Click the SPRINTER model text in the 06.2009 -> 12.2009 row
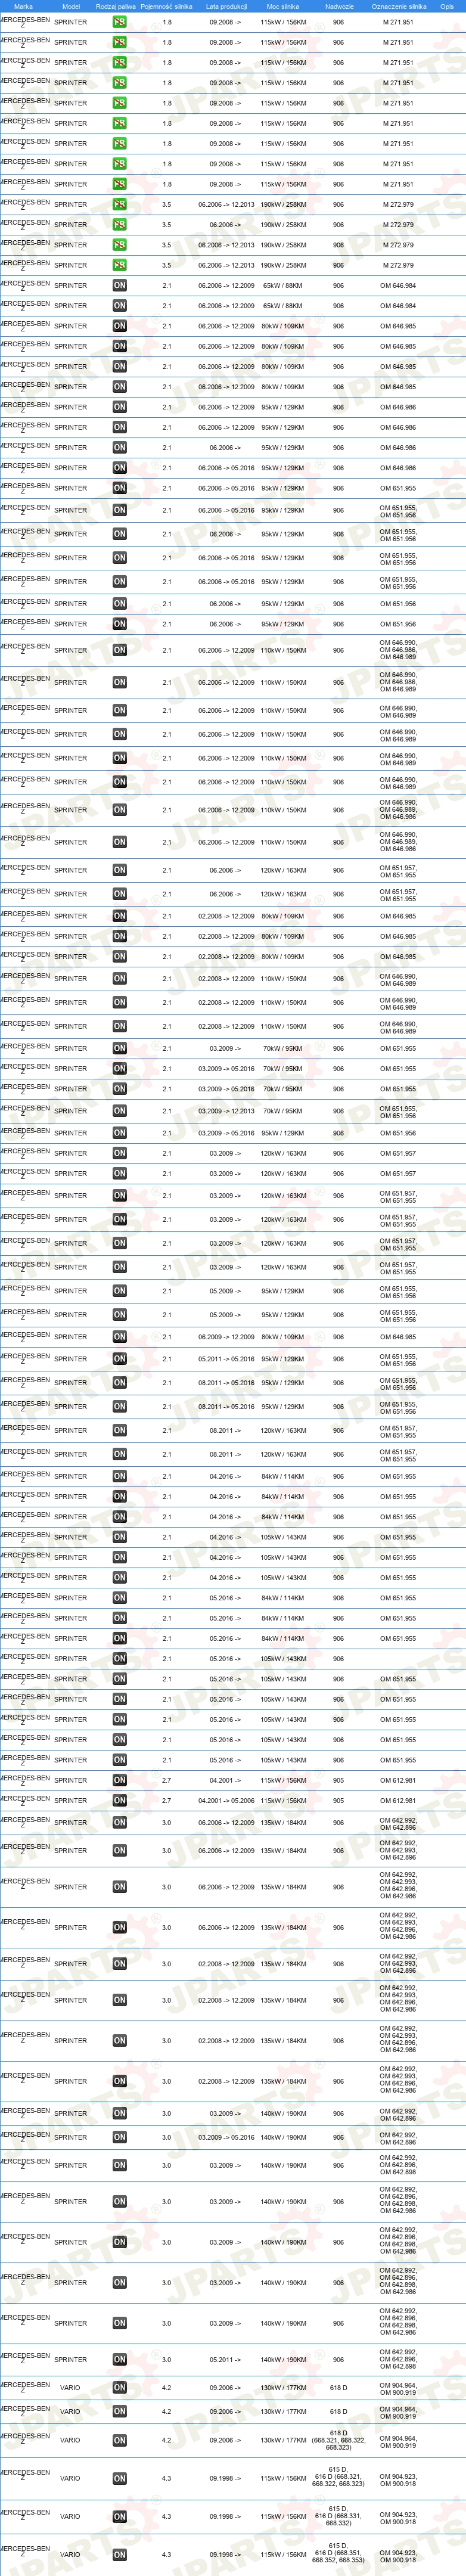The image size is (466, 2576). (x=70, y=1337)
